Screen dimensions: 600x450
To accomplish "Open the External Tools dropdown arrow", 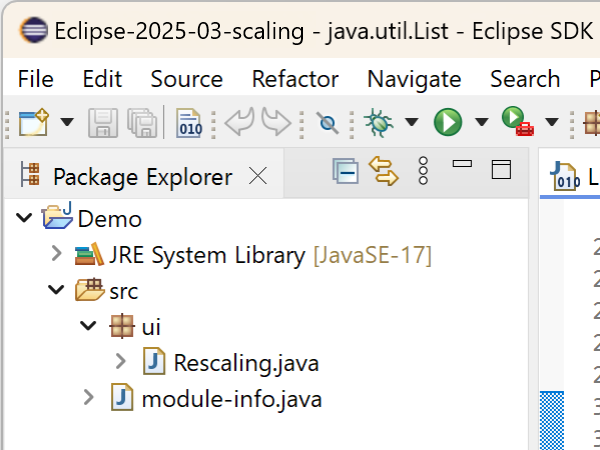I will [552, 122].
